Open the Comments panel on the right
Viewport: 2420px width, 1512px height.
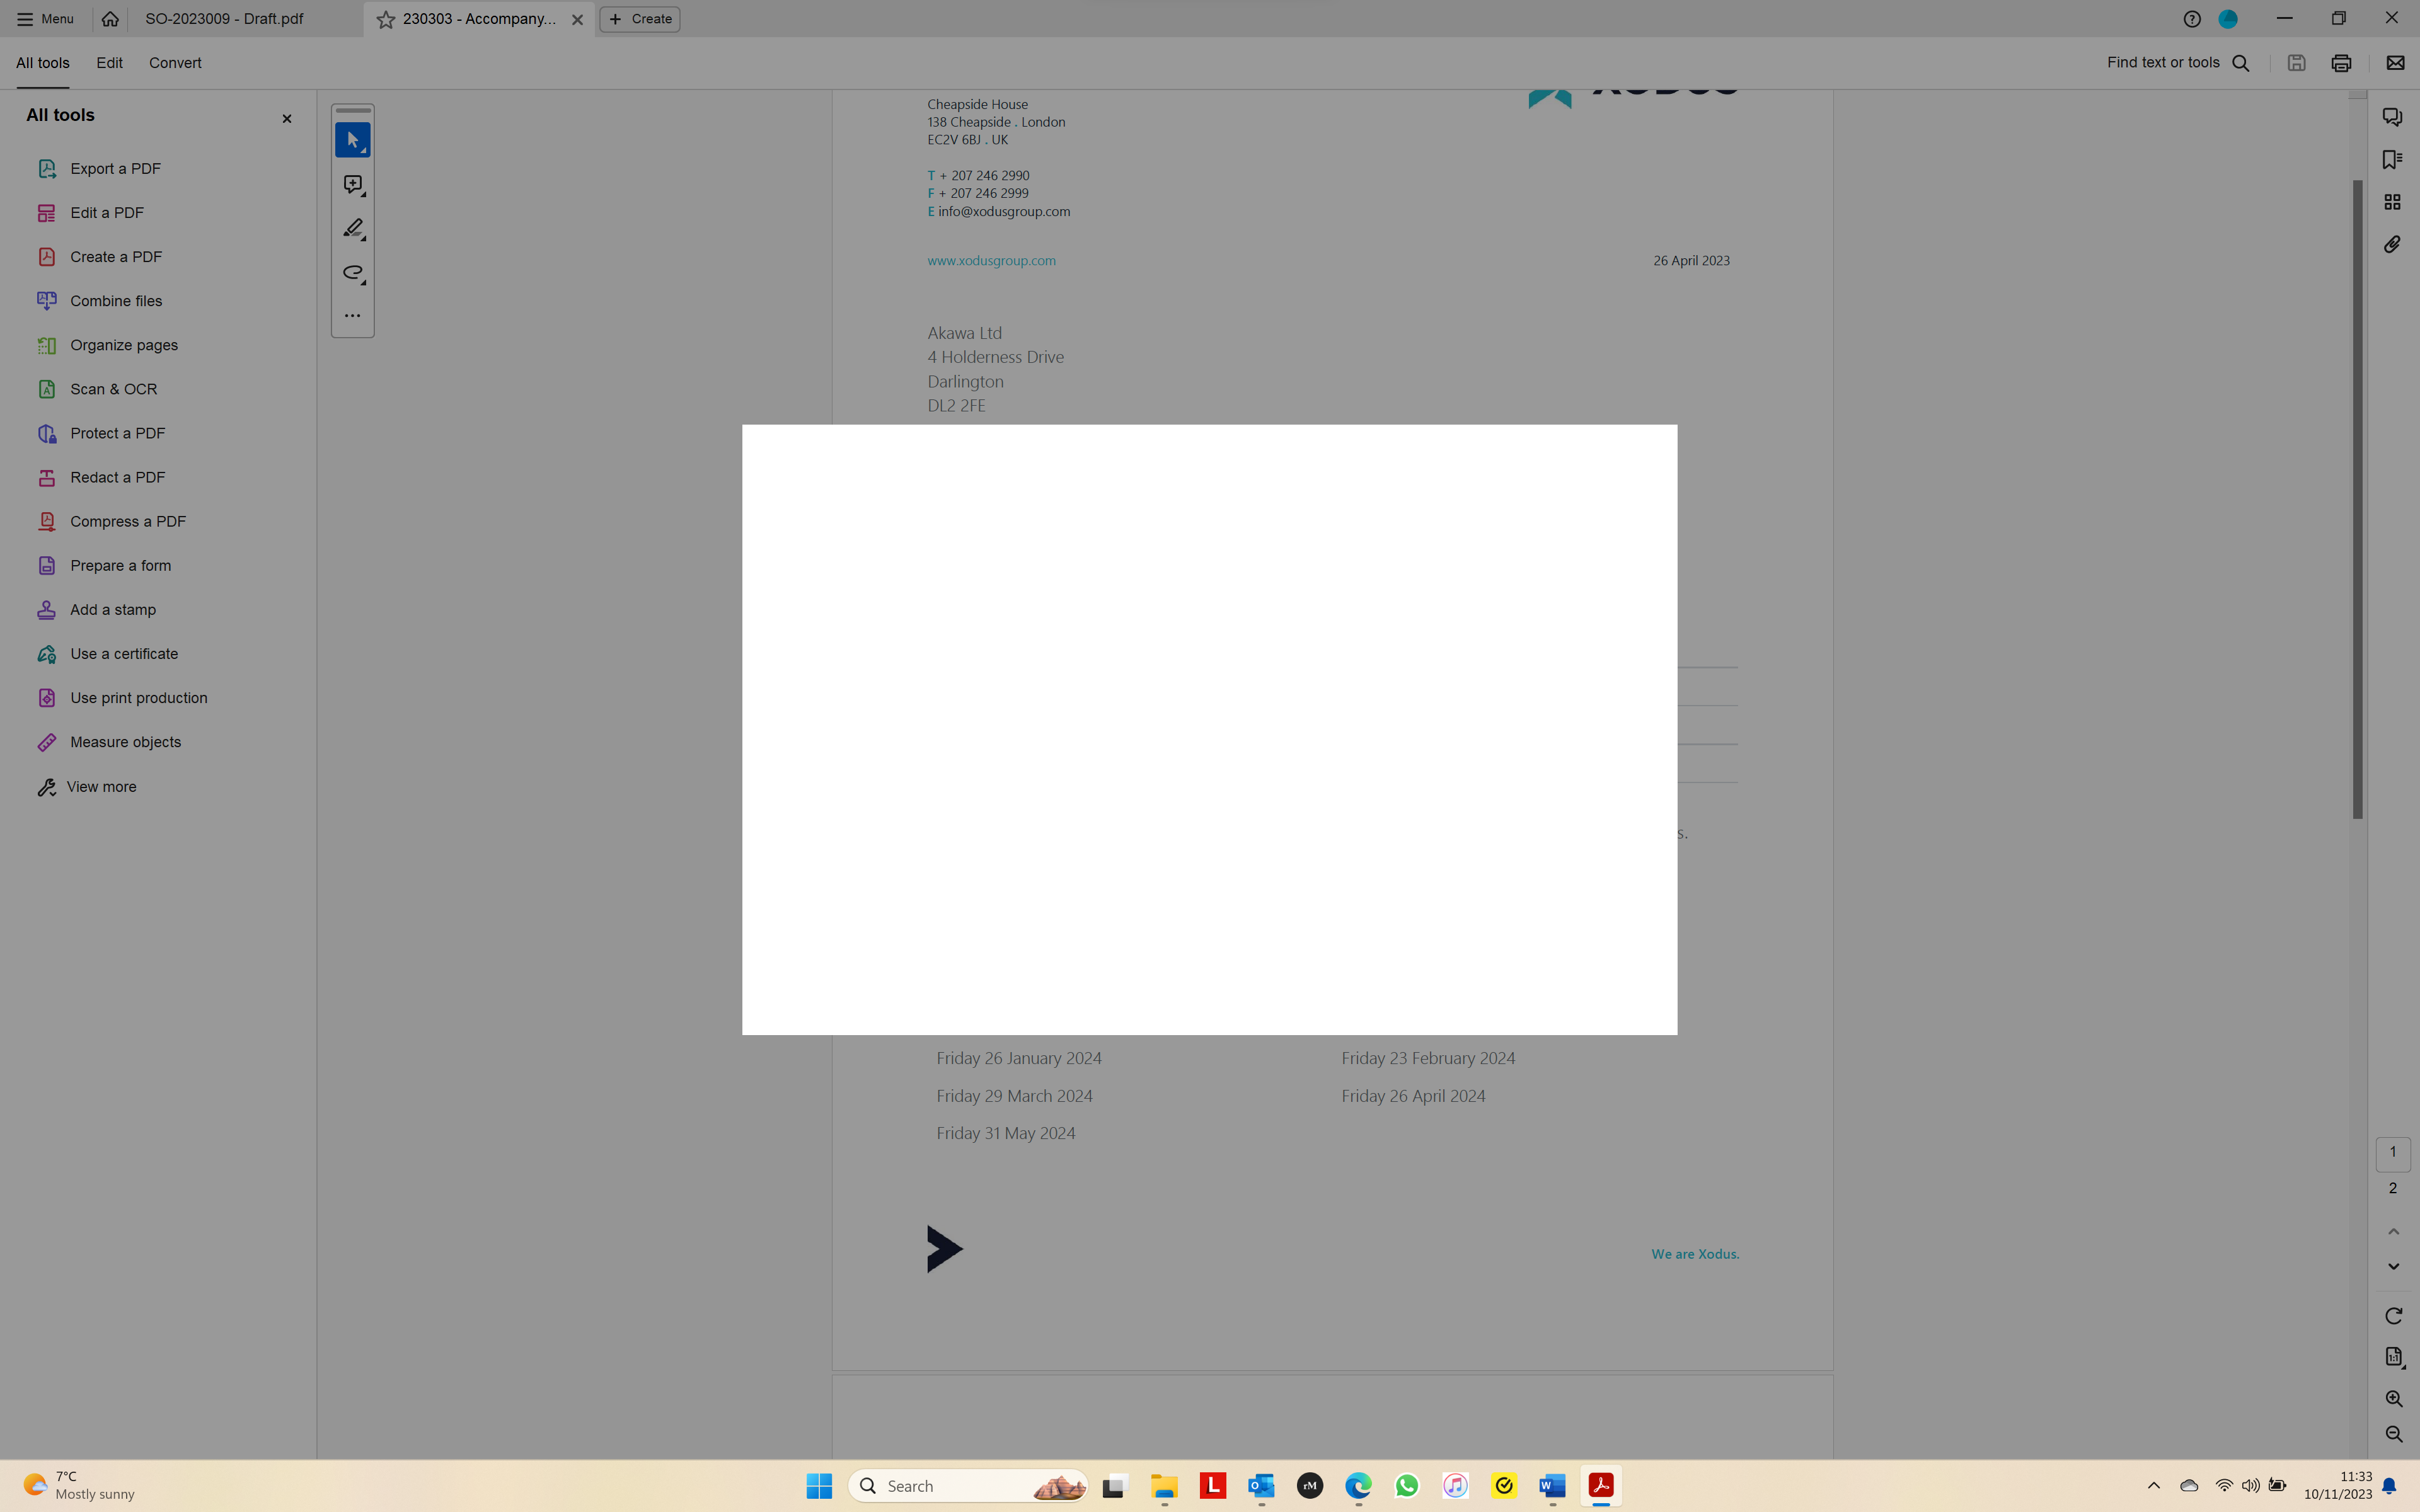pyautogui.click(x=2394, y=116)
